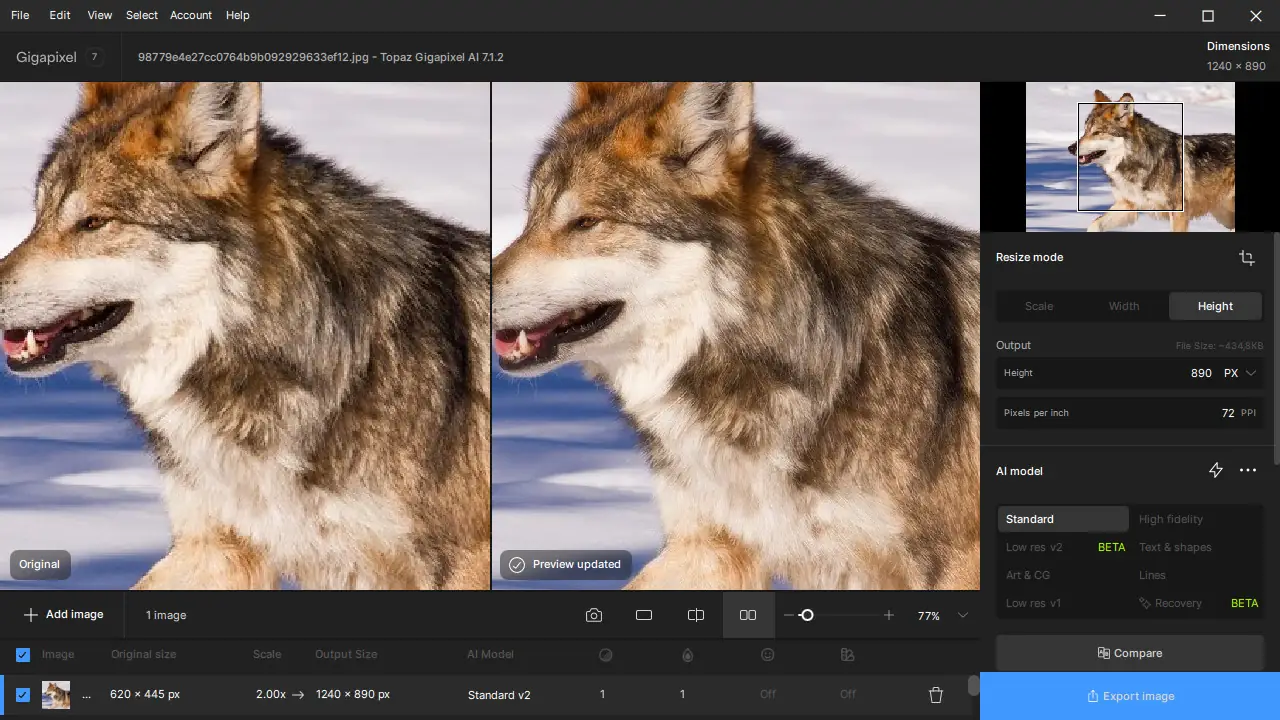
Task: Expand the 77% zoom level dropdown
Action: pos(963,616)
